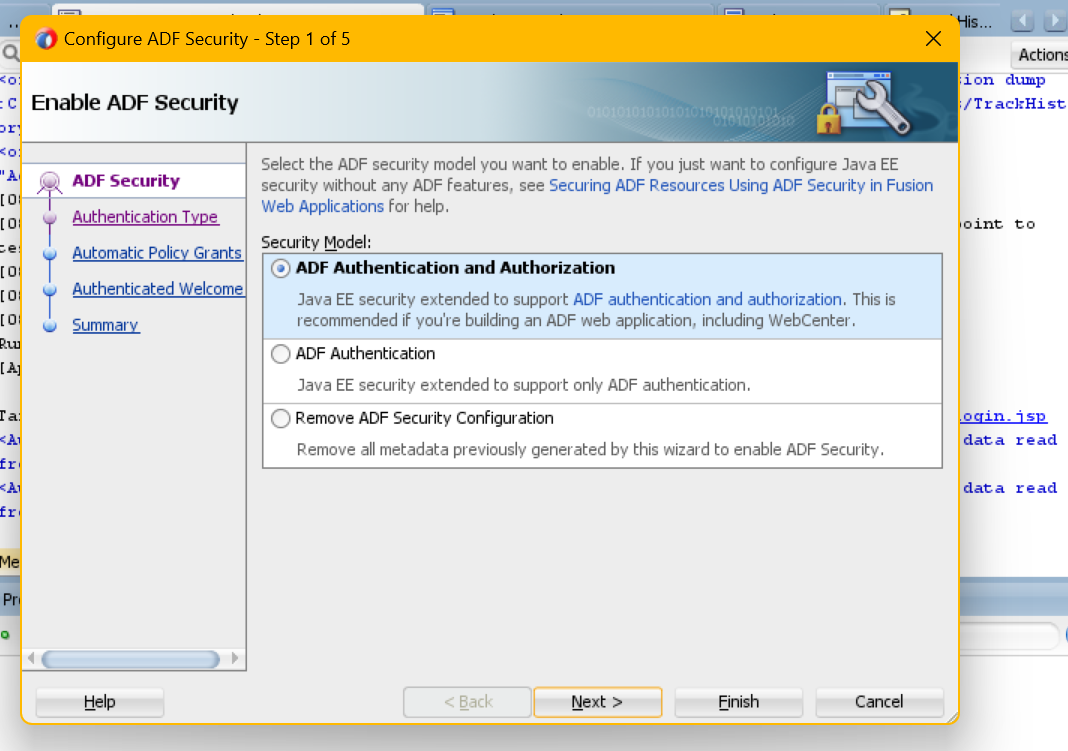This screenshot has width=1068, height=751.
Task: Open the Summary step link
Action: (x=106, y=325)
